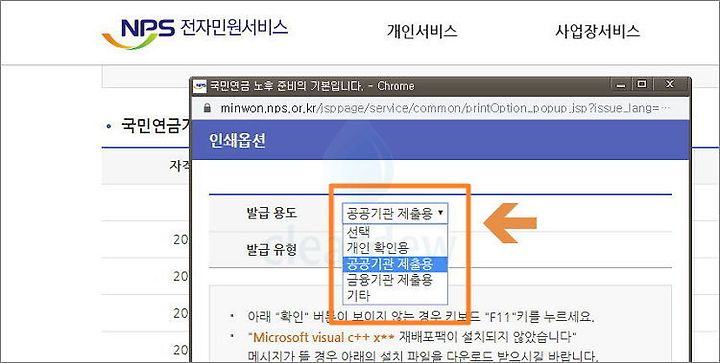Maximize the popup Chrome window

642,84
